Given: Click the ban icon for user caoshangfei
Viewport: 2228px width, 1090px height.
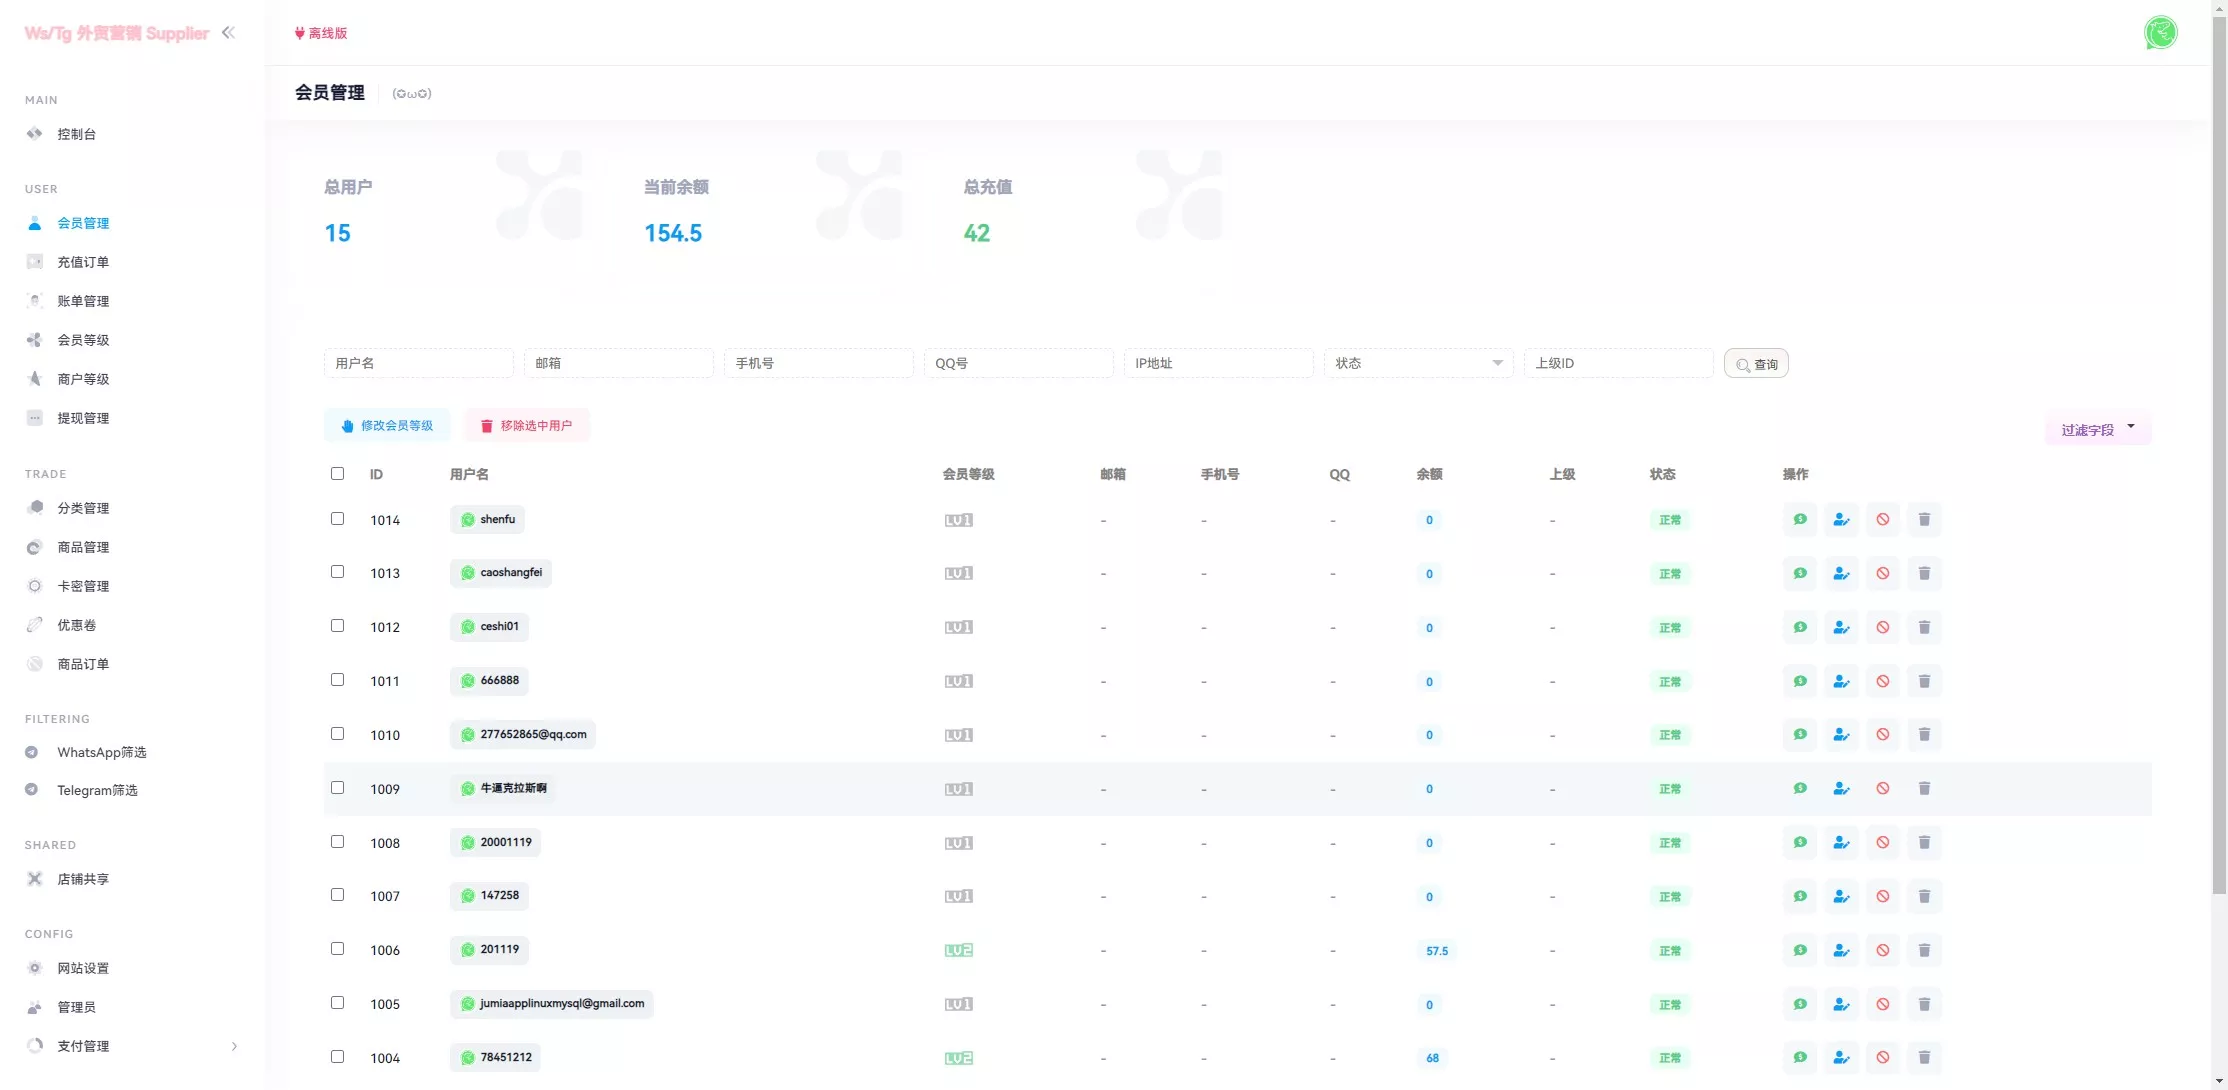Looking at the screenshot, I should click(x=1882, y=573).
